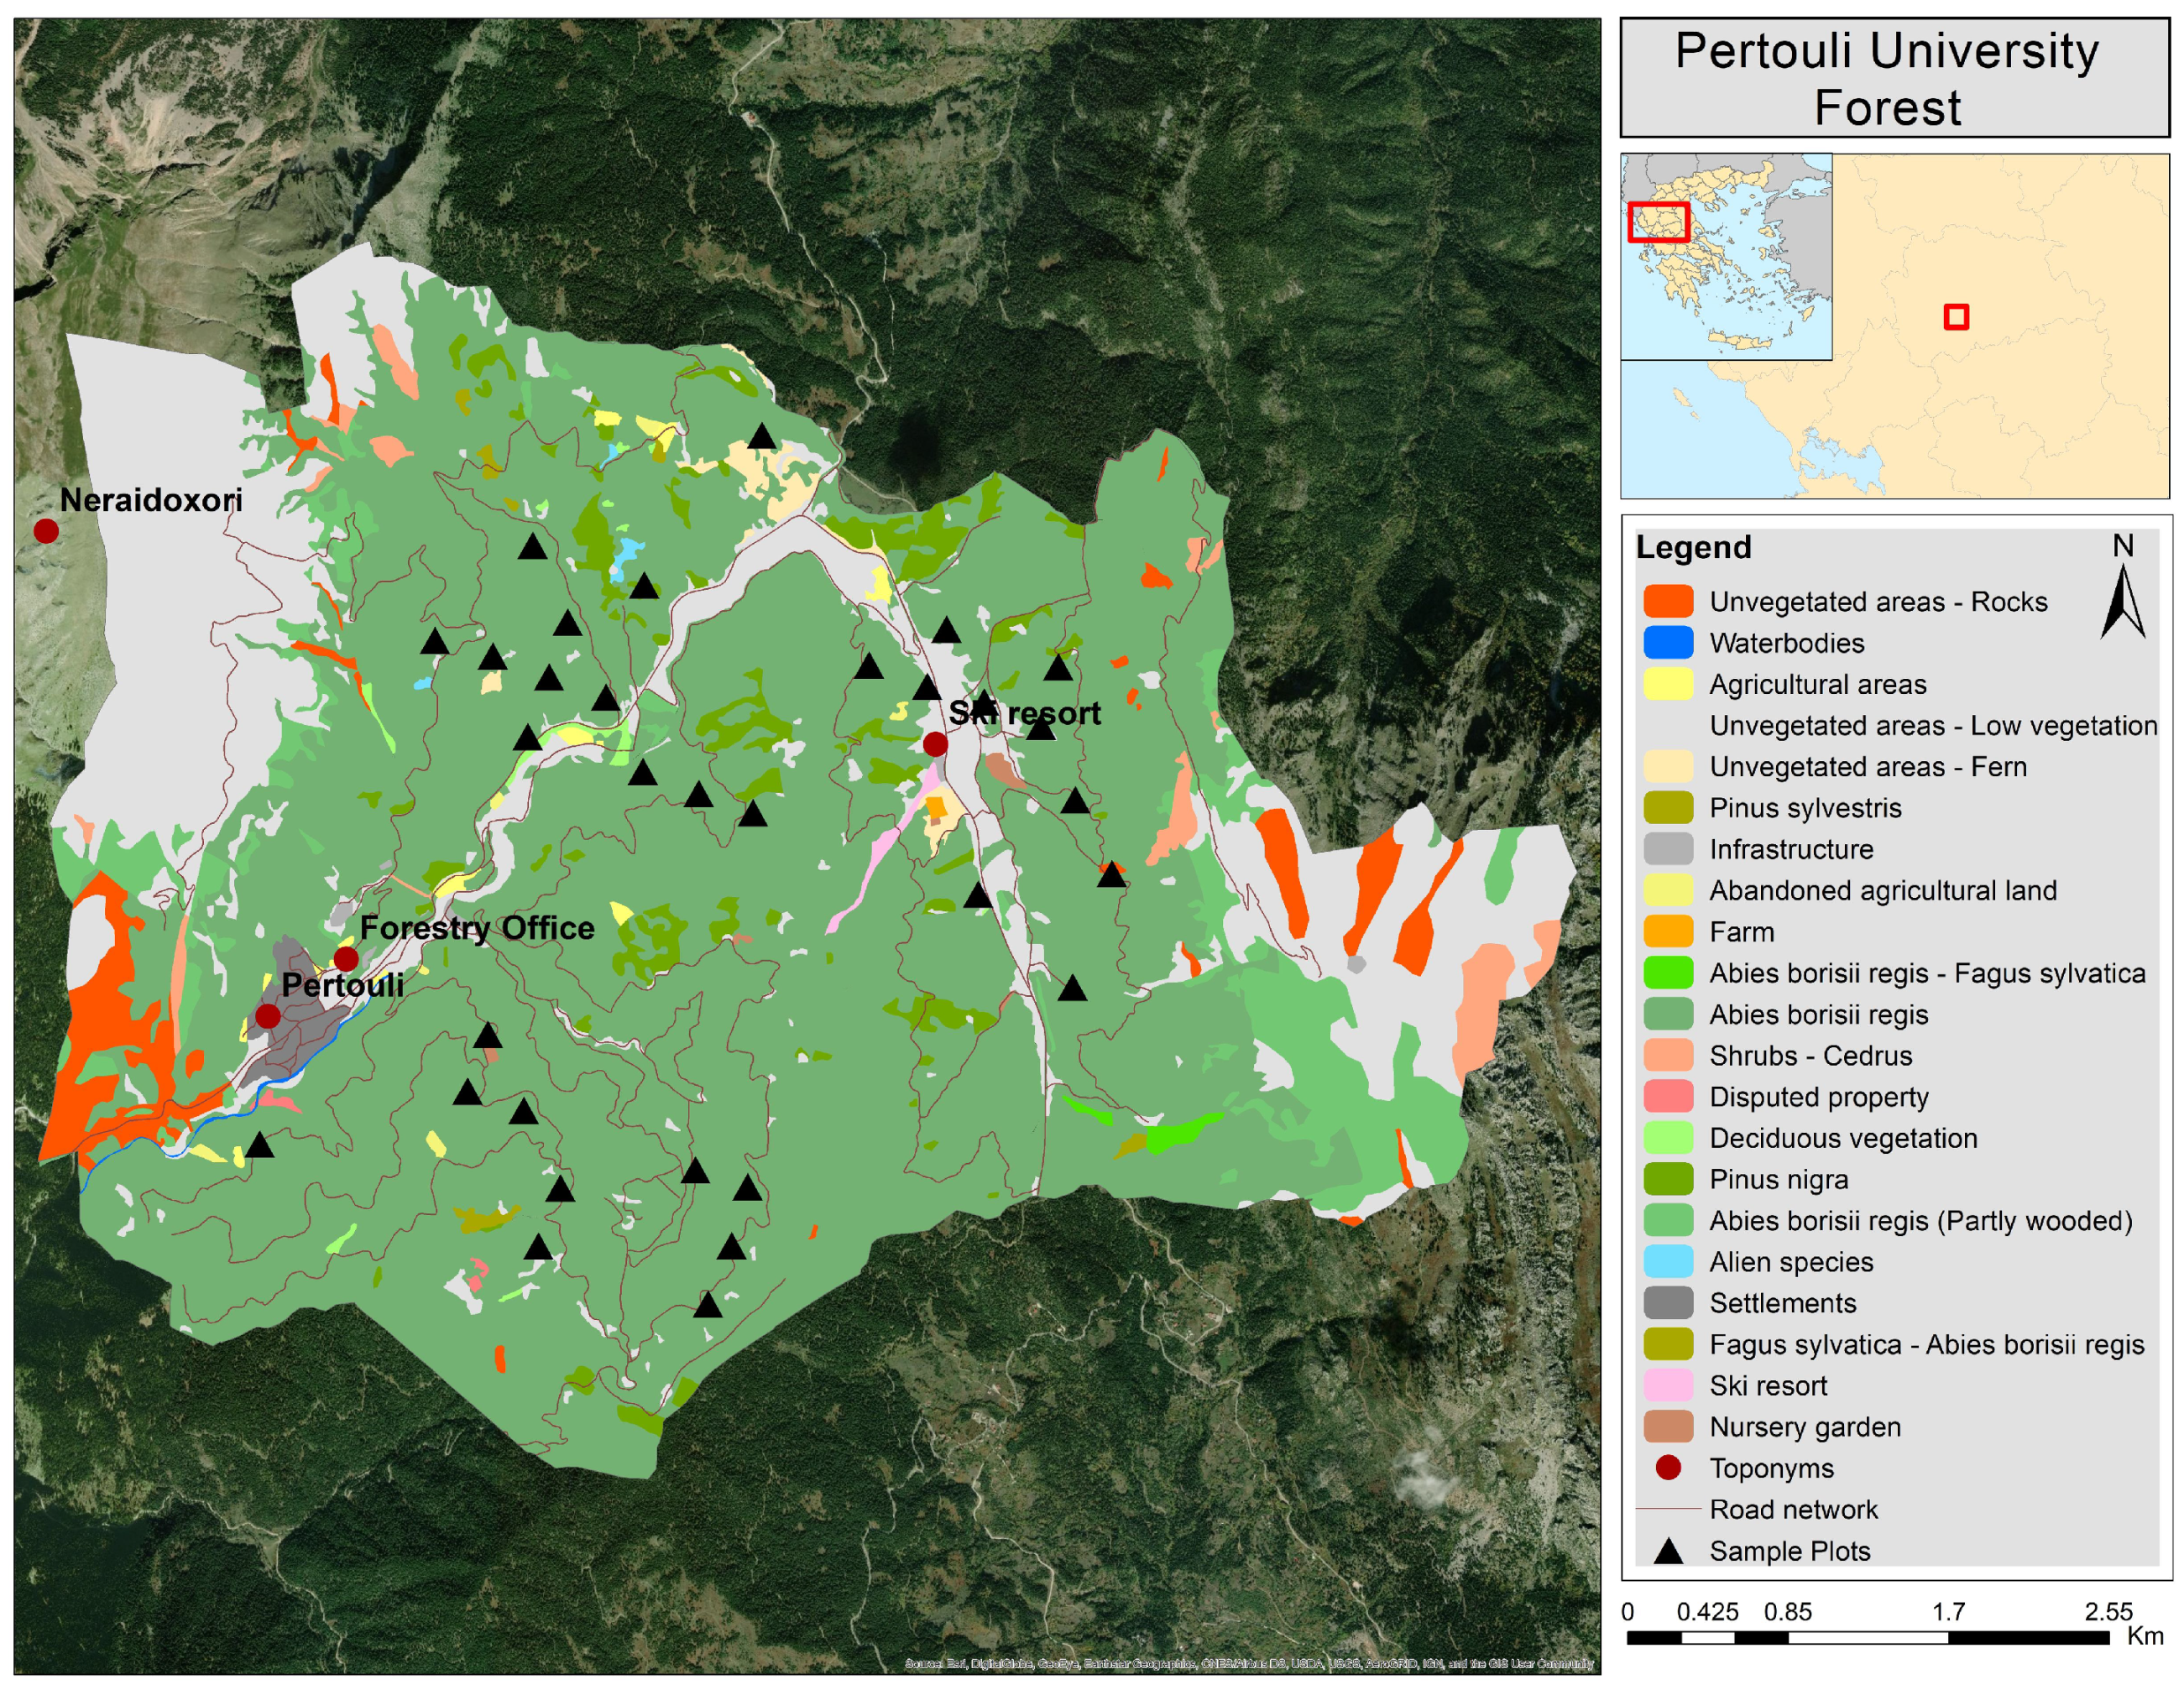The width and height of the screenshot is (2184, 1690).
Task: Click the Farm orange legend swatch
Action: click(x=1668, y=932)
